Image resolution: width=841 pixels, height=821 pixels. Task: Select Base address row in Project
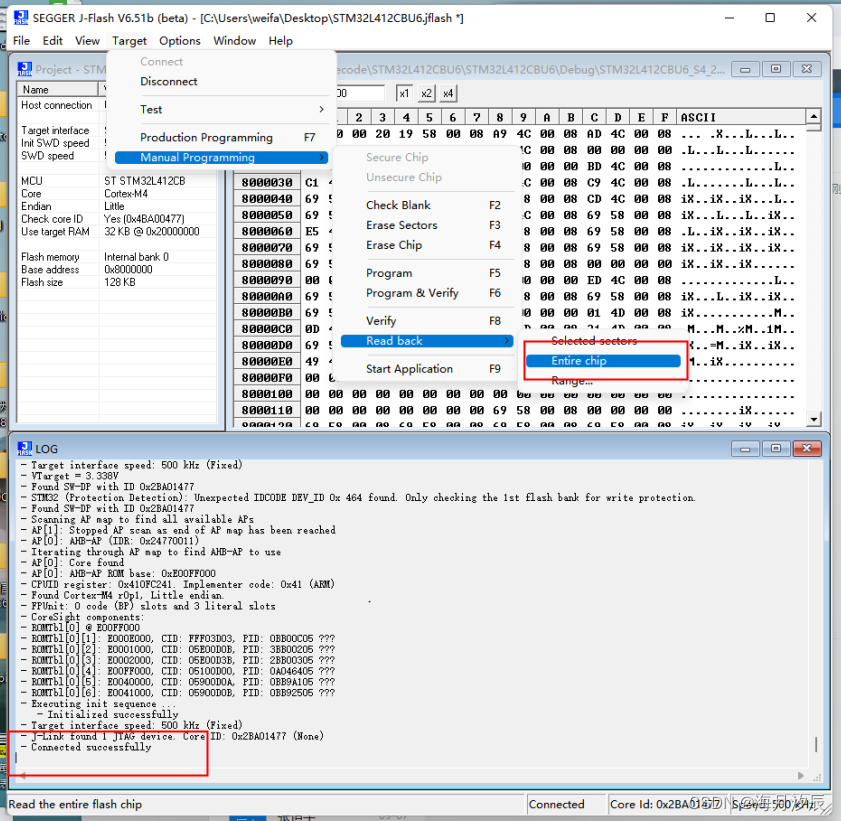point(117,270)
